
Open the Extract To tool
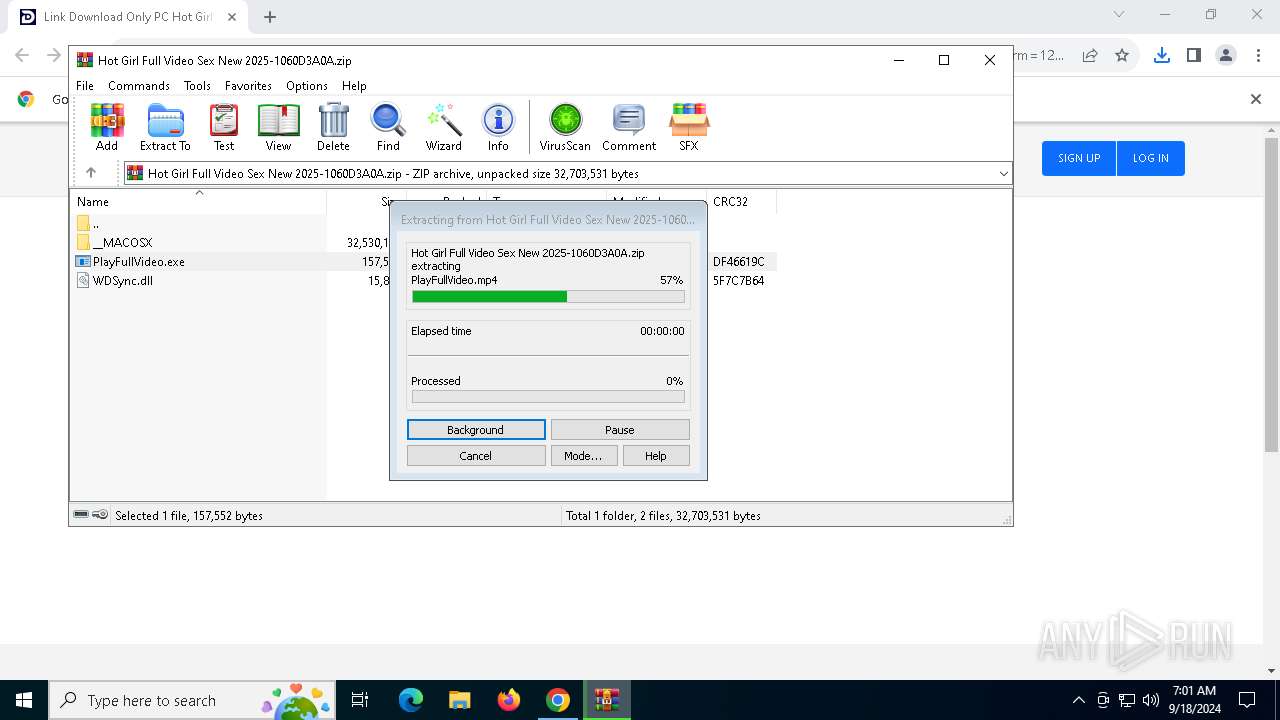(165, 127)
